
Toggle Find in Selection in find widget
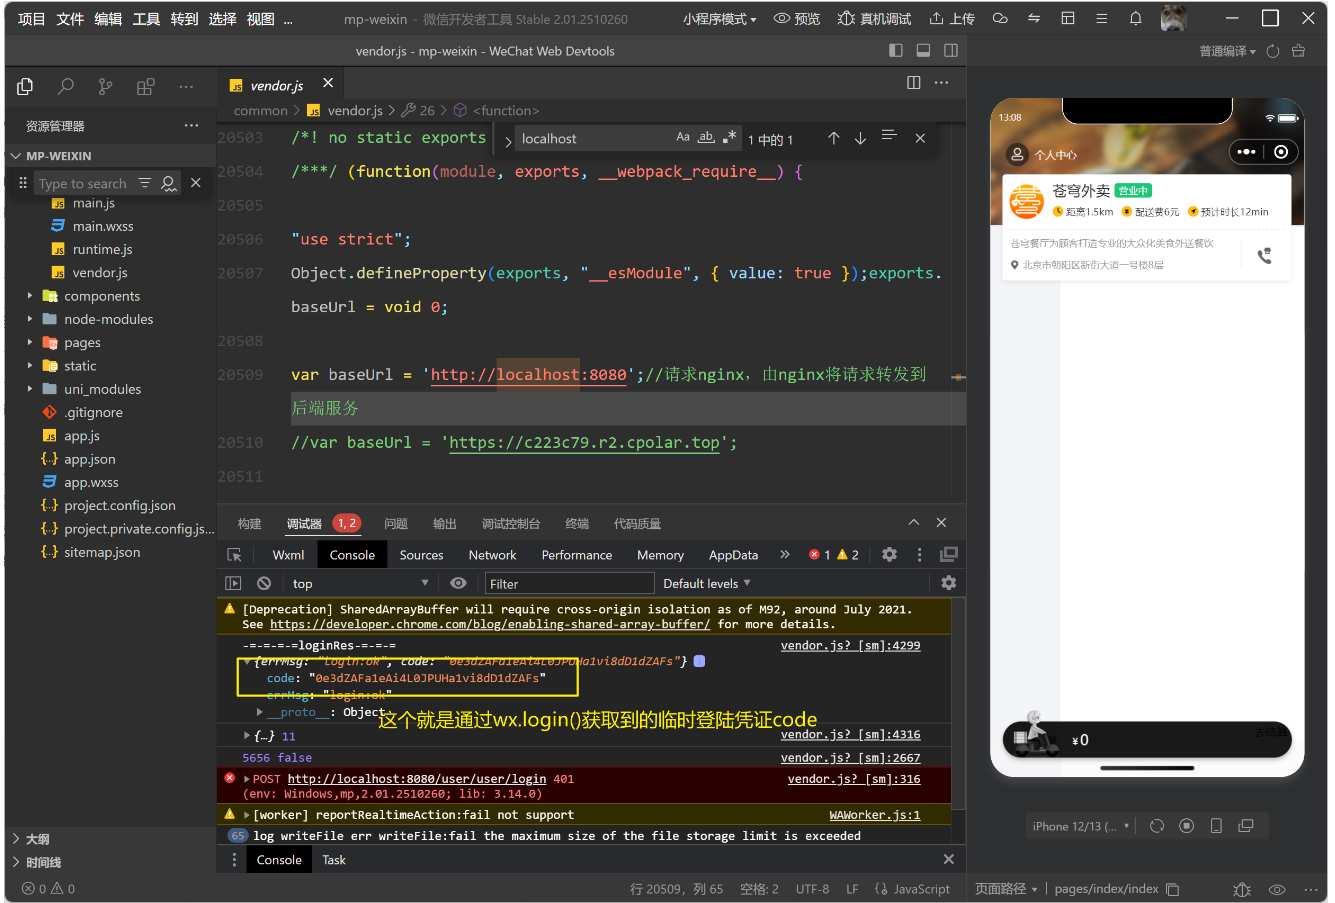point(889,136)
